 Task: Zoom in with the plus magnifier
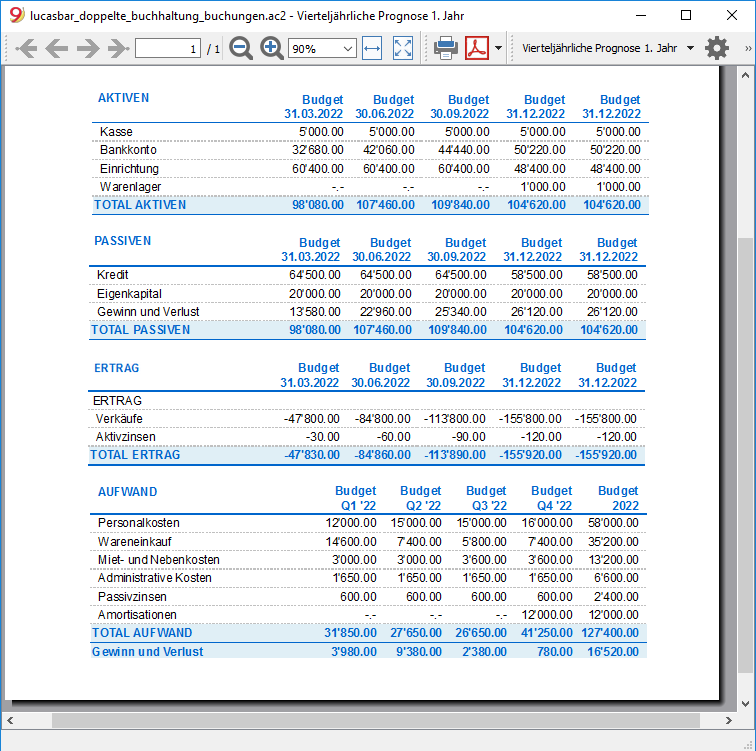click(x=271, y=48)
